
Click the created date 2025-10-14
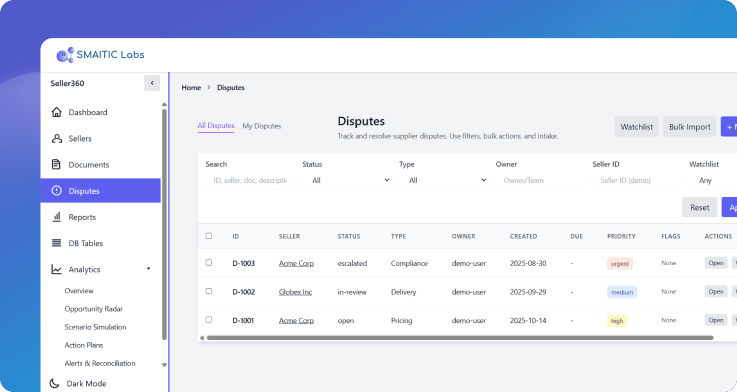528,321
